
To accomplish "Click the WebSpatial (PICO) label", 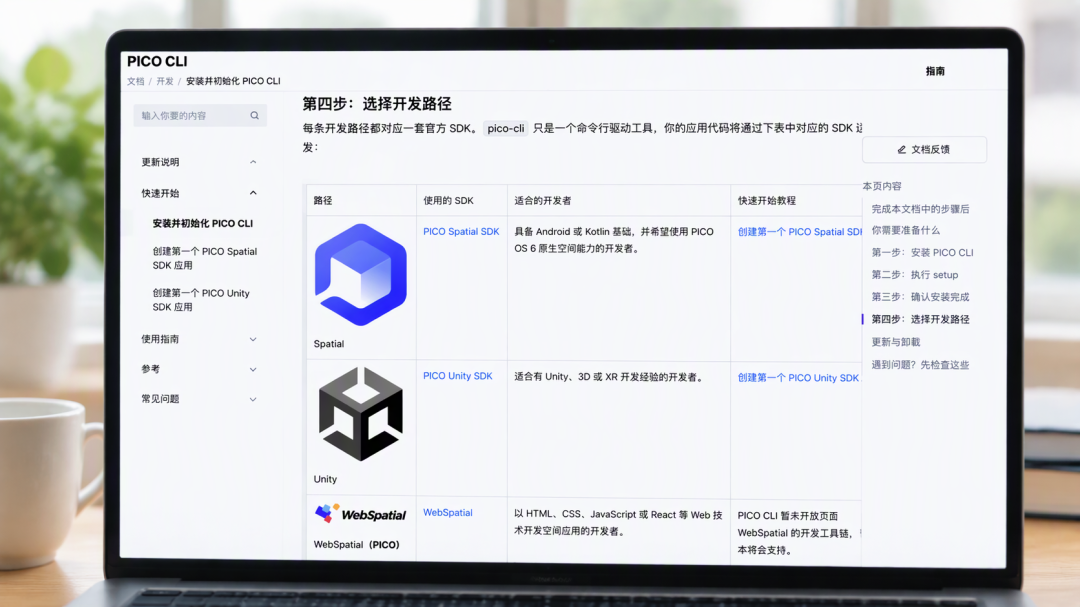I will [356, 544].
